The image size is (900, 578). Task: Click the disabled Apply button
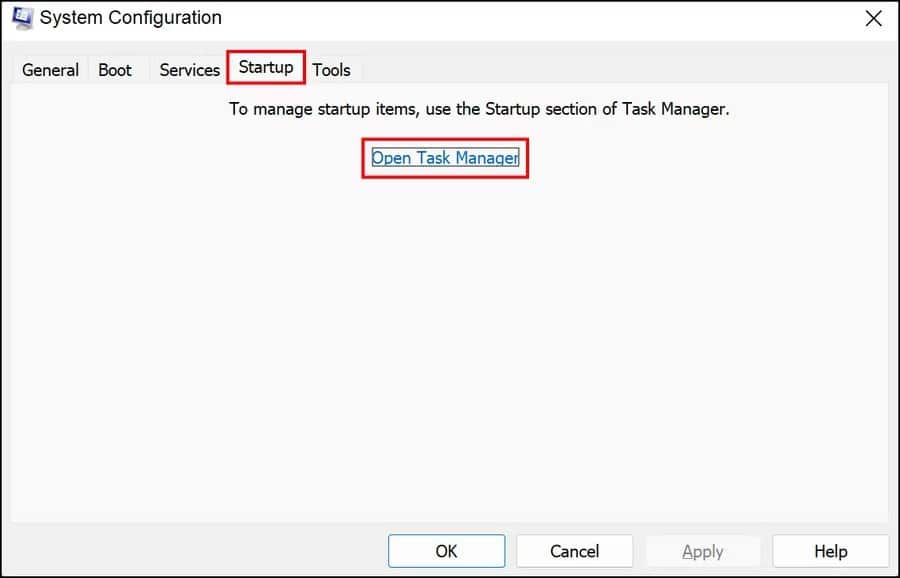tap(703, 551)
